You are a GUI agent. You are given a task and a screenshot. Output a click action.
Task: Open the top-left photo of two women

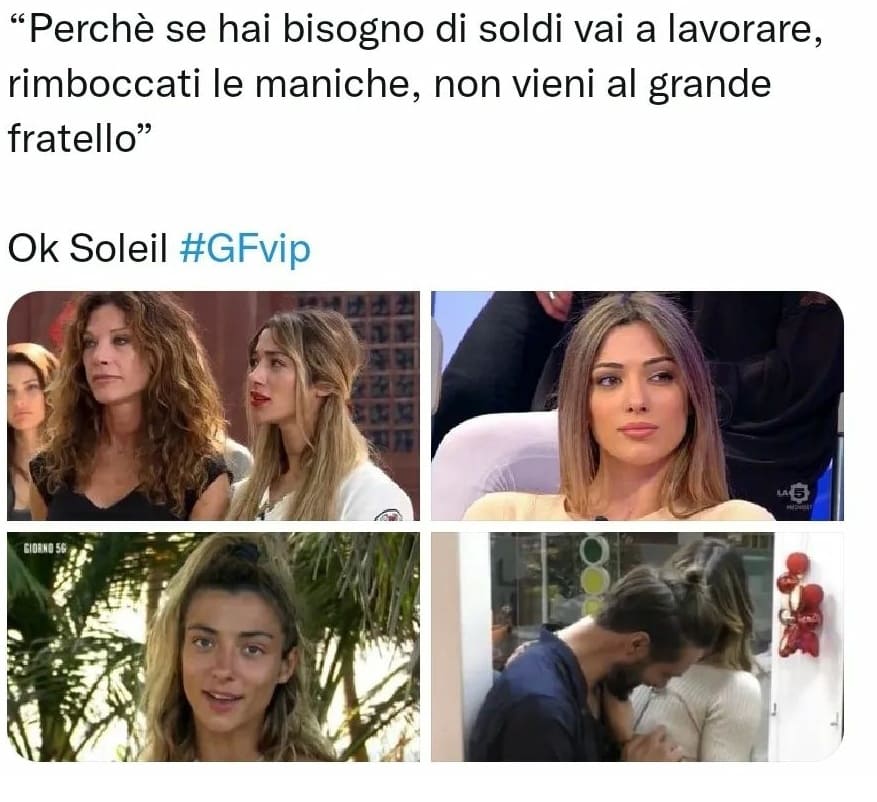(213, 405)
